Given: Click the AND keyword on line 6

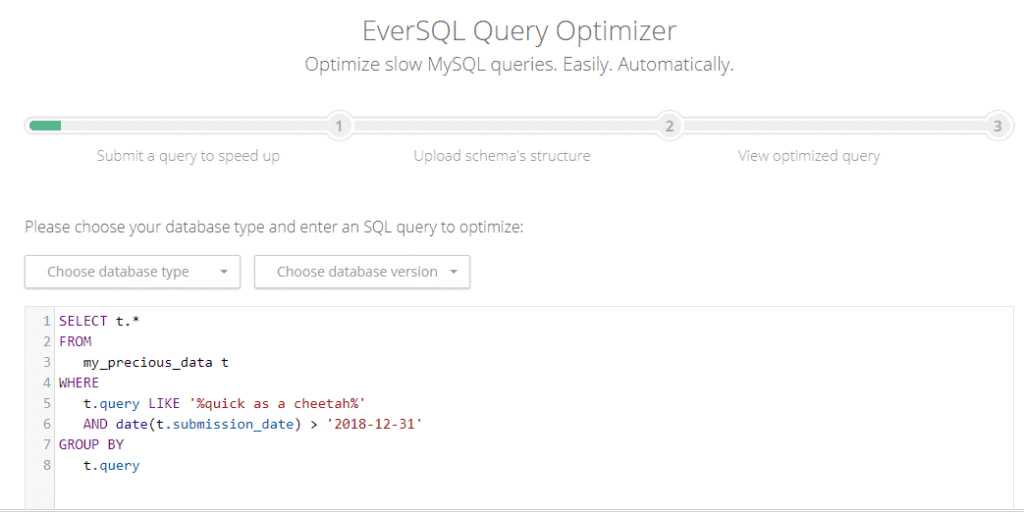Looking at the screenshot, I should click(x=95, y=424).
